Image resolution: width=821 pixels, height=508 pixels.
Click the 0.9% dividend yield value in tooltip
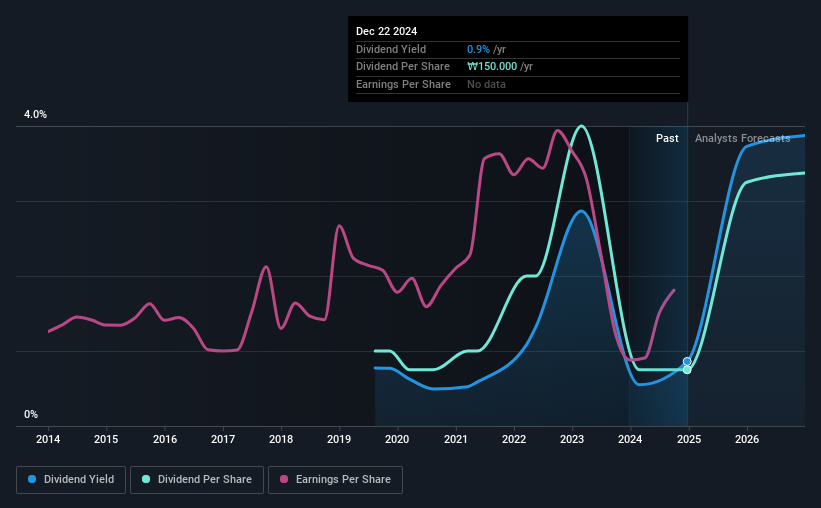pyautogui.click(x=478, y=49)
